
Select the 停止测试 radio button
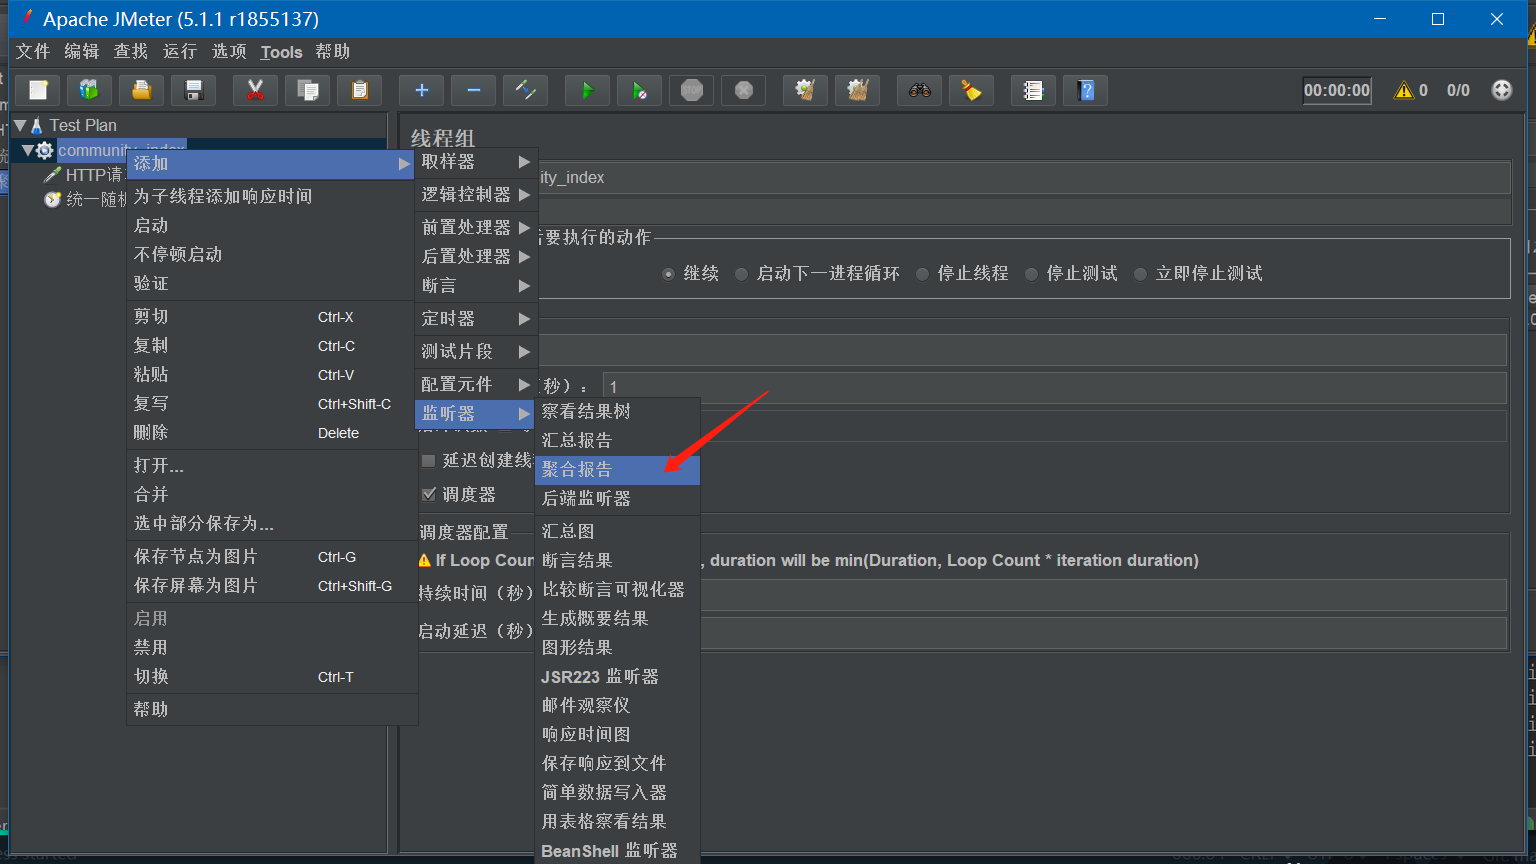[1031, 274]
